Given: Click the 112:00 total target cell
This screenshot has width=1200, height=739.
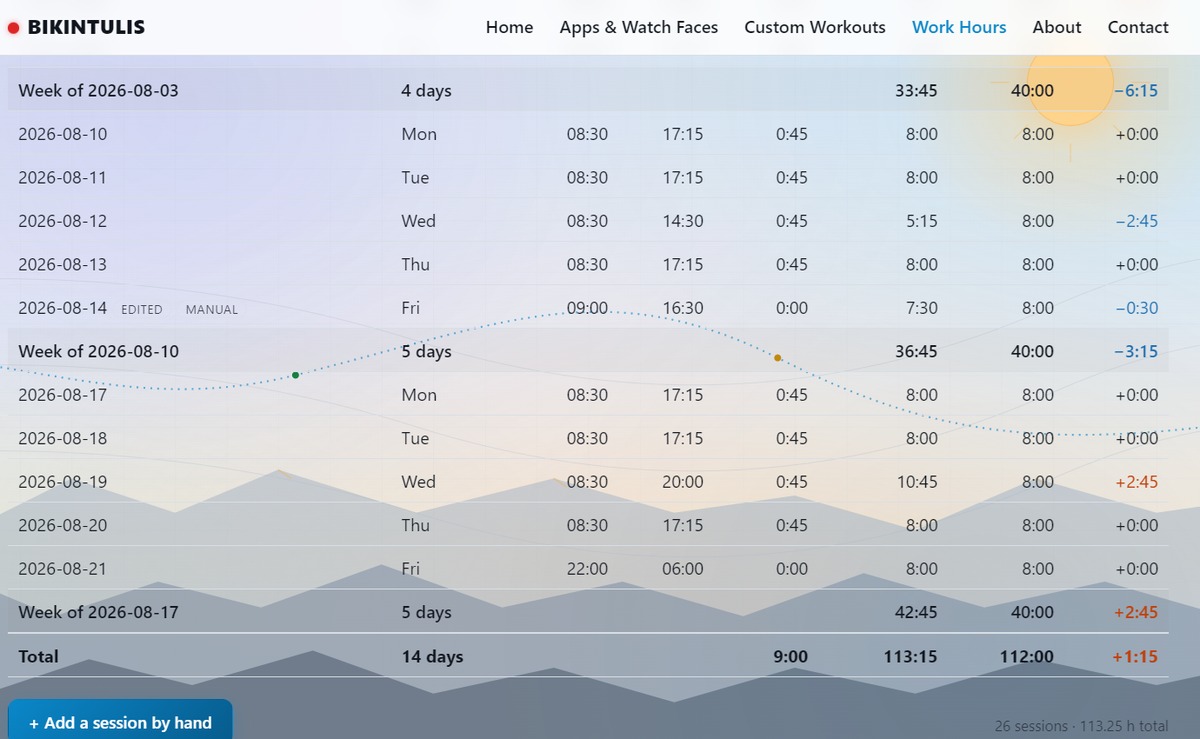Looking at the screenshot, I should tap(1026, 656).
